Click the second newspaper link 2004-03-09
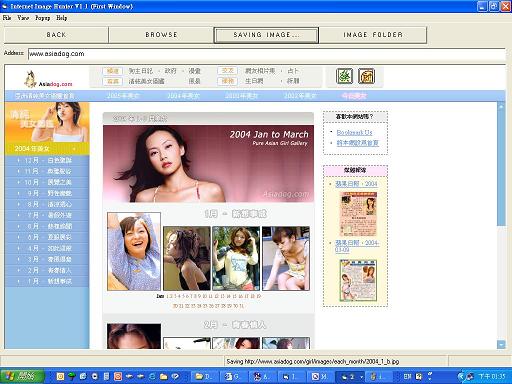 357,246
